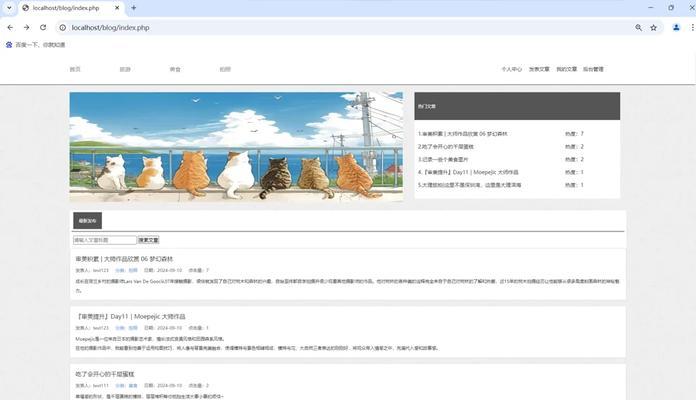Open the zoom magnifier icon in address bar
This screenshot has height=400, width=696.
click(638, 28)
